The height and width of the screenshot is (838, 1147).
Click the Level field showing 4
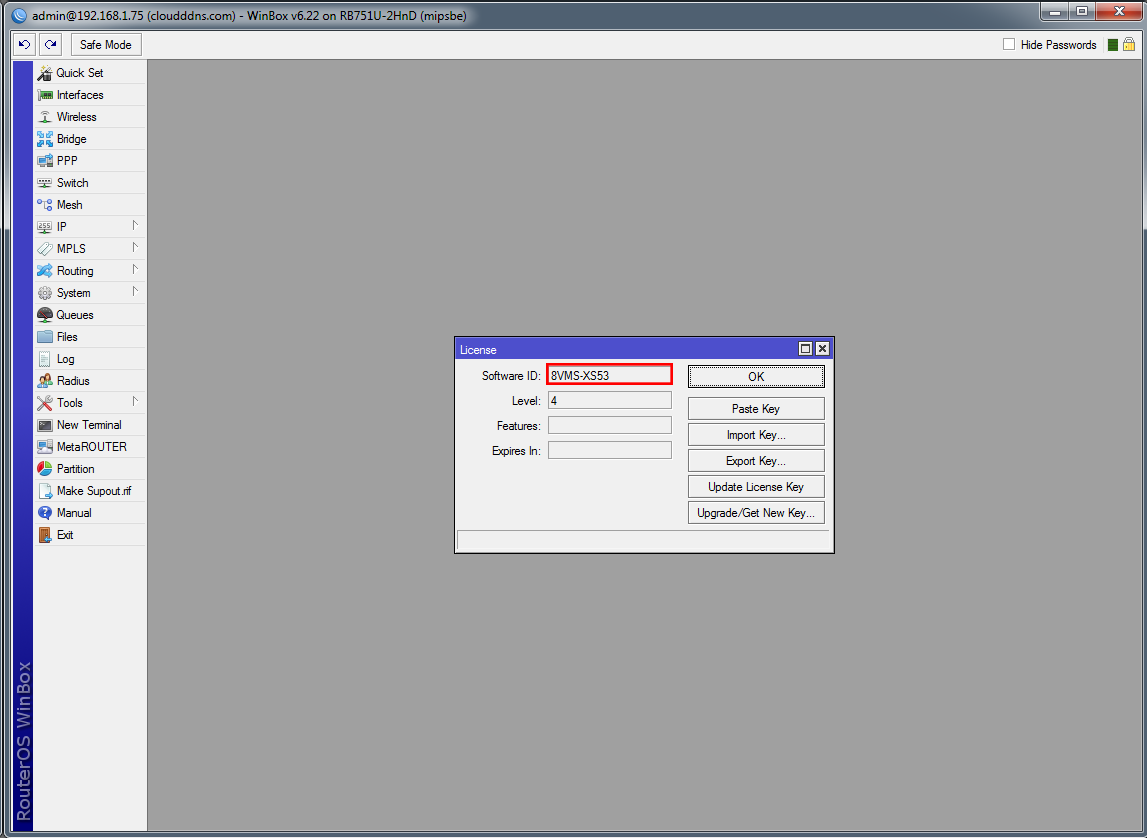point(609,401)
